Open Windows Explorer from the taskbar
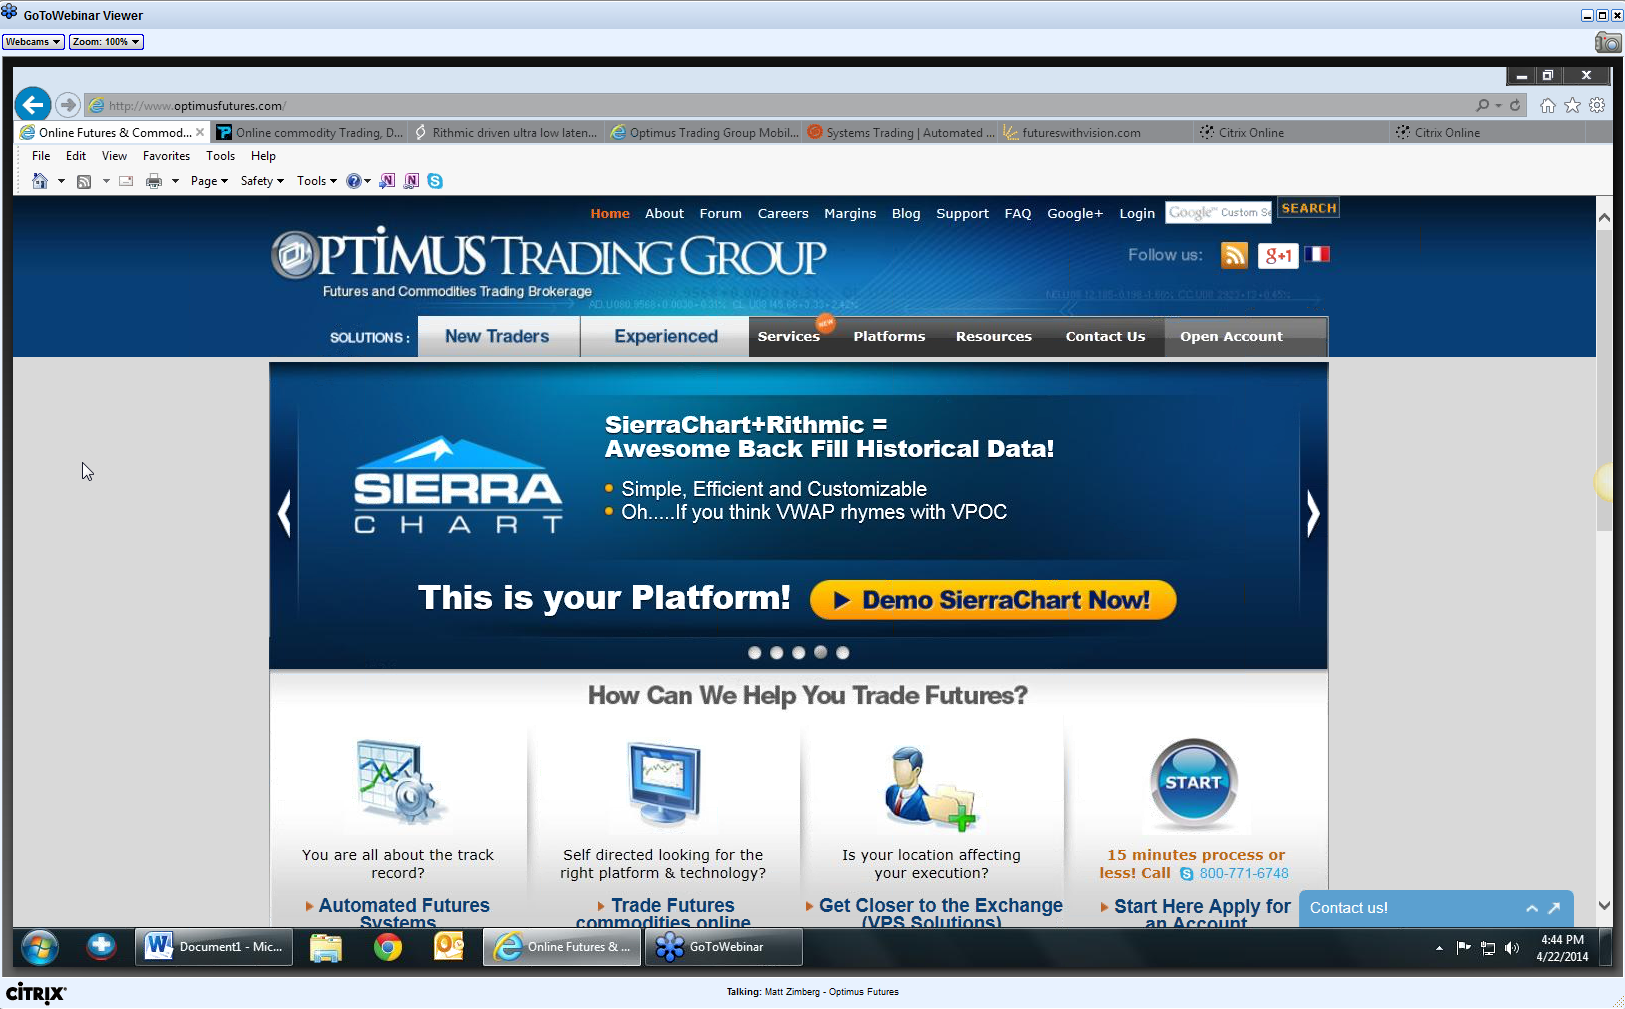The width and height of the screenshot is (1625, 1009). pos(326,947)
